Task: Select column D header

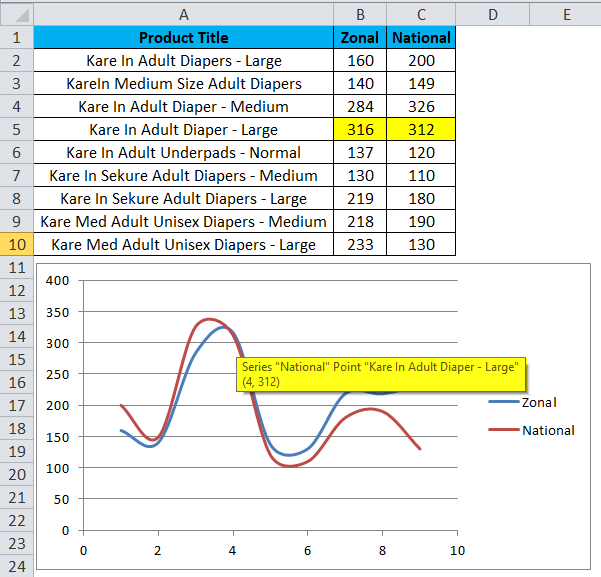Action: click(493, 15)
